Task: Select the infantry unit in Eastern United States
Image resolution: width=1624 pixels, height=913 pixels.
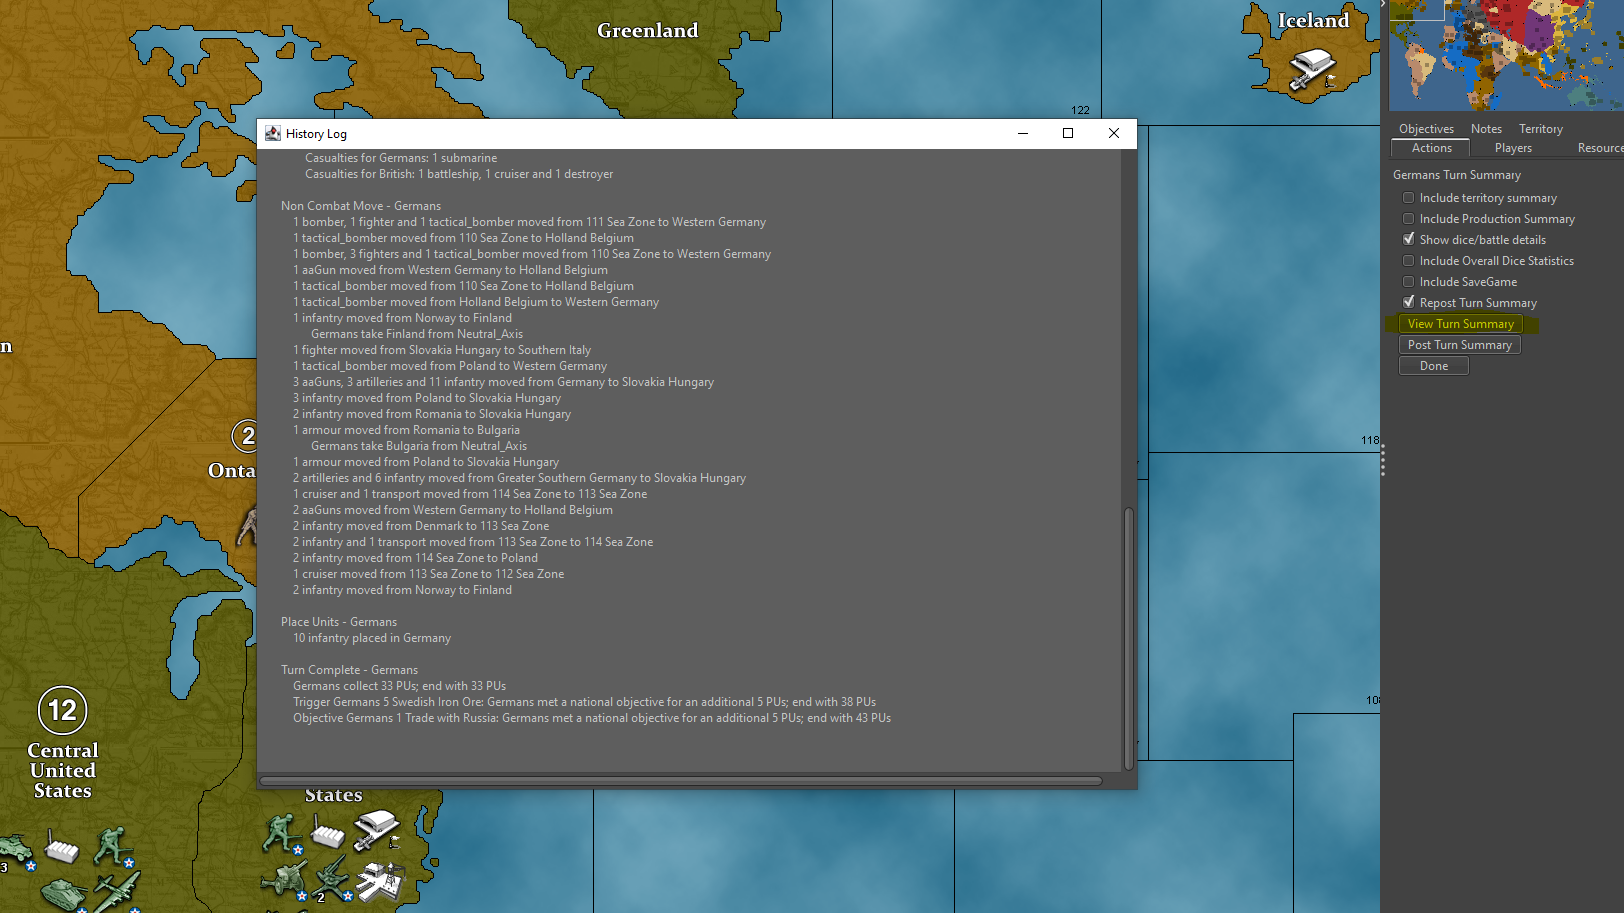Action: [281, 832]
